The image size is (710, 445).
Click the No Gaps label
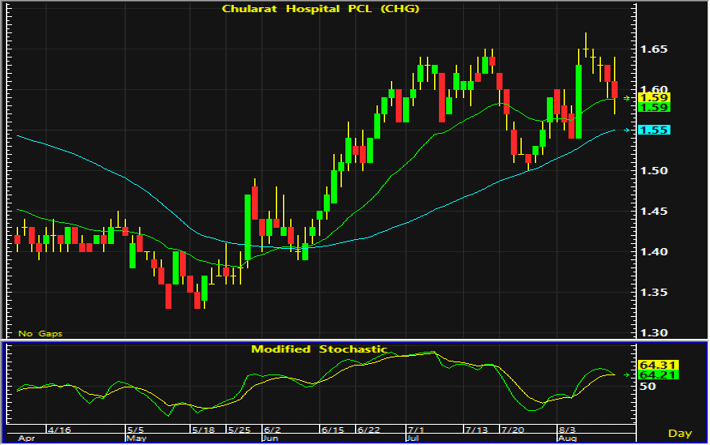40,334
